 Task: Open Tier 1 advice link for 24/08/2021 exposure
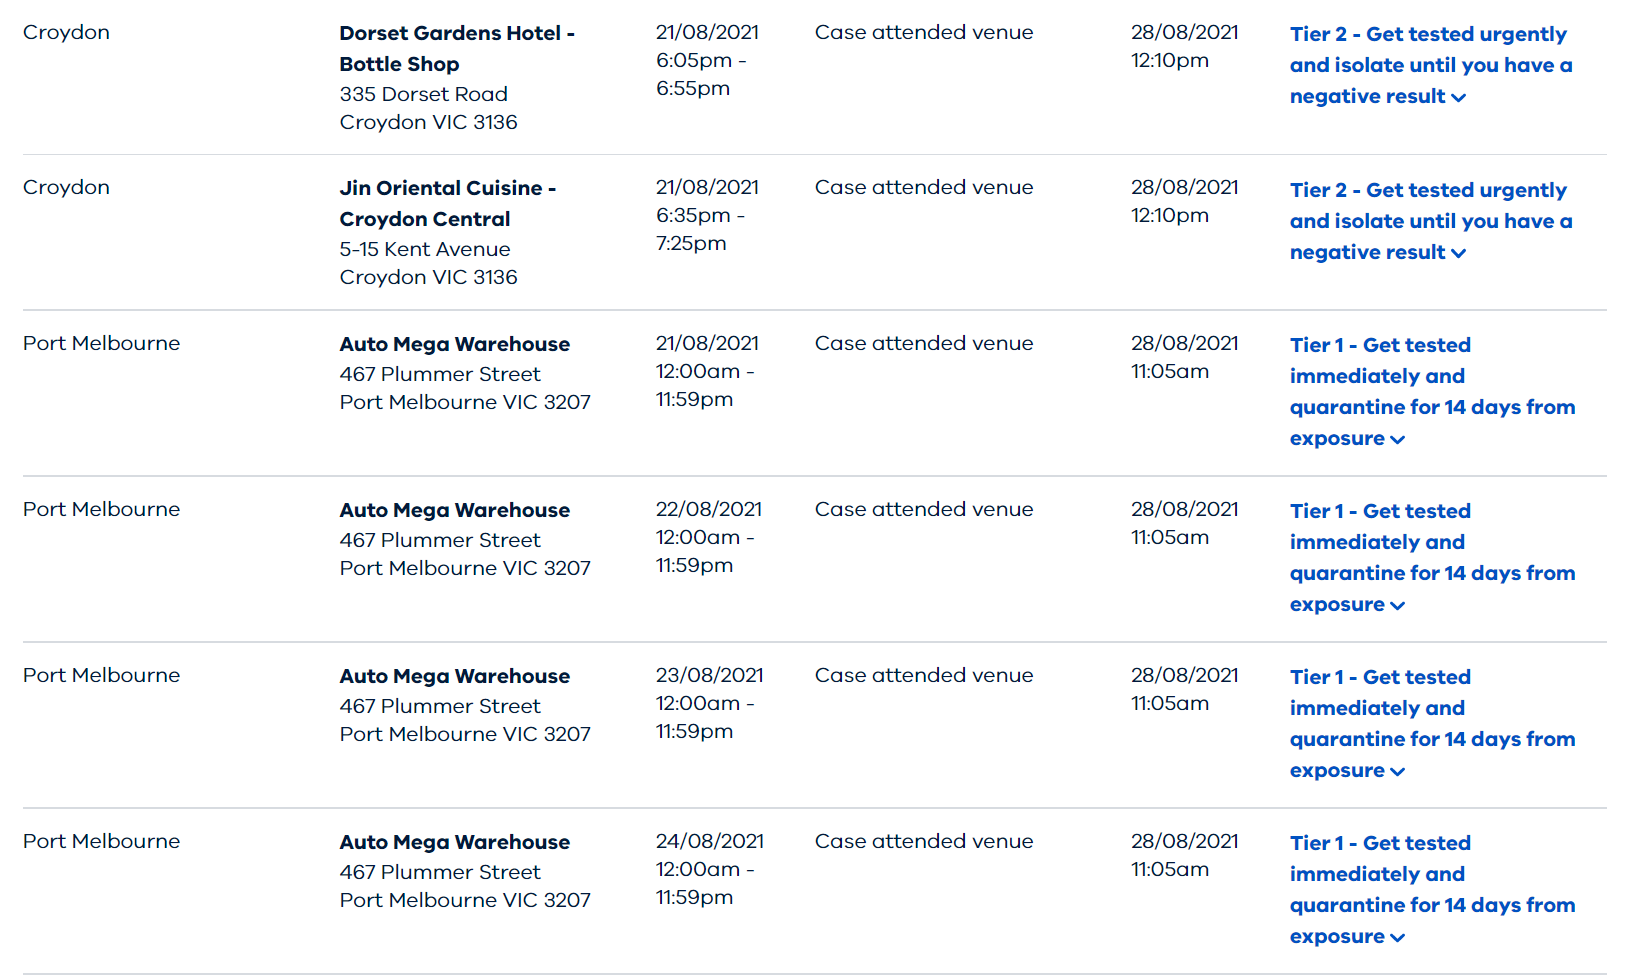coord(1432,889)
